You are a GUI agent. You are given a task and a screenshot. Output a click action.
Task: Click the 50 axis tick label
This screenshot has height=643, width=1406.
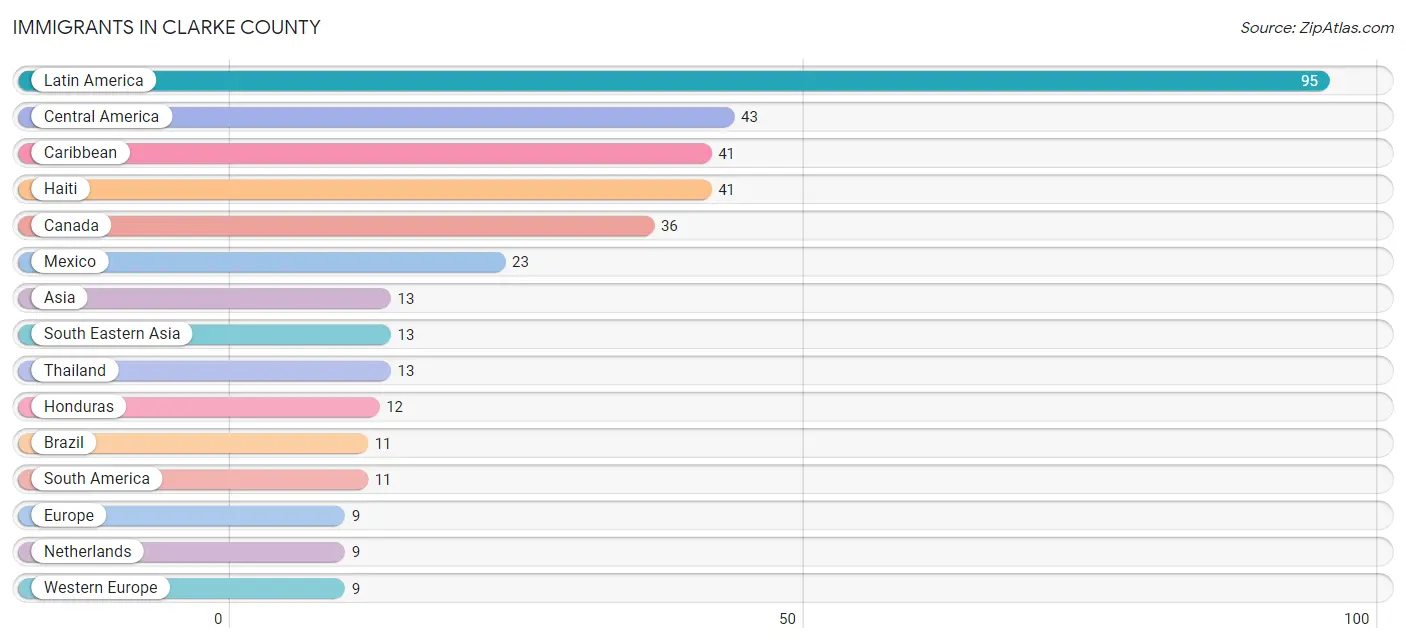(x=788, y=619)
